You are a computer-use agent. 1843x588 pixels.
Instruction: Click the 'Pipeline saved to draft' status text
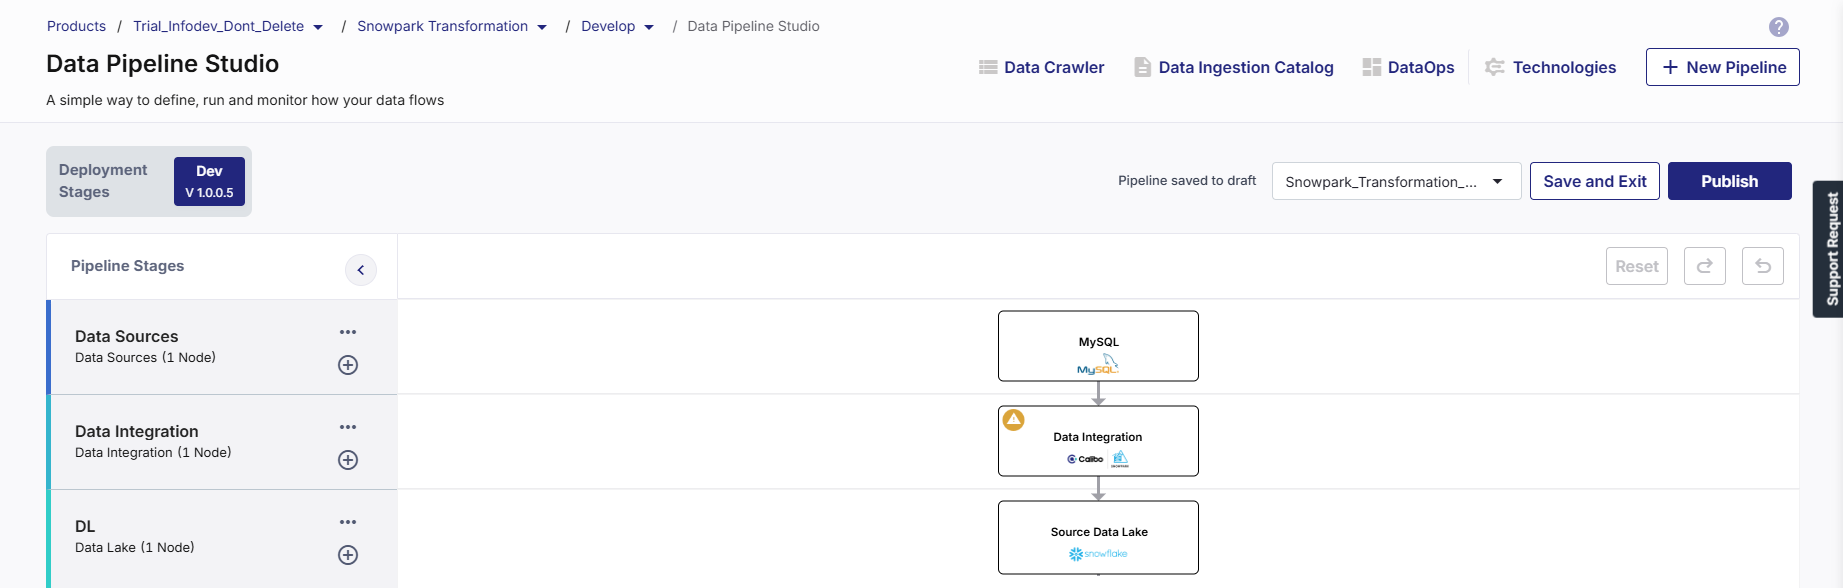1187,181
